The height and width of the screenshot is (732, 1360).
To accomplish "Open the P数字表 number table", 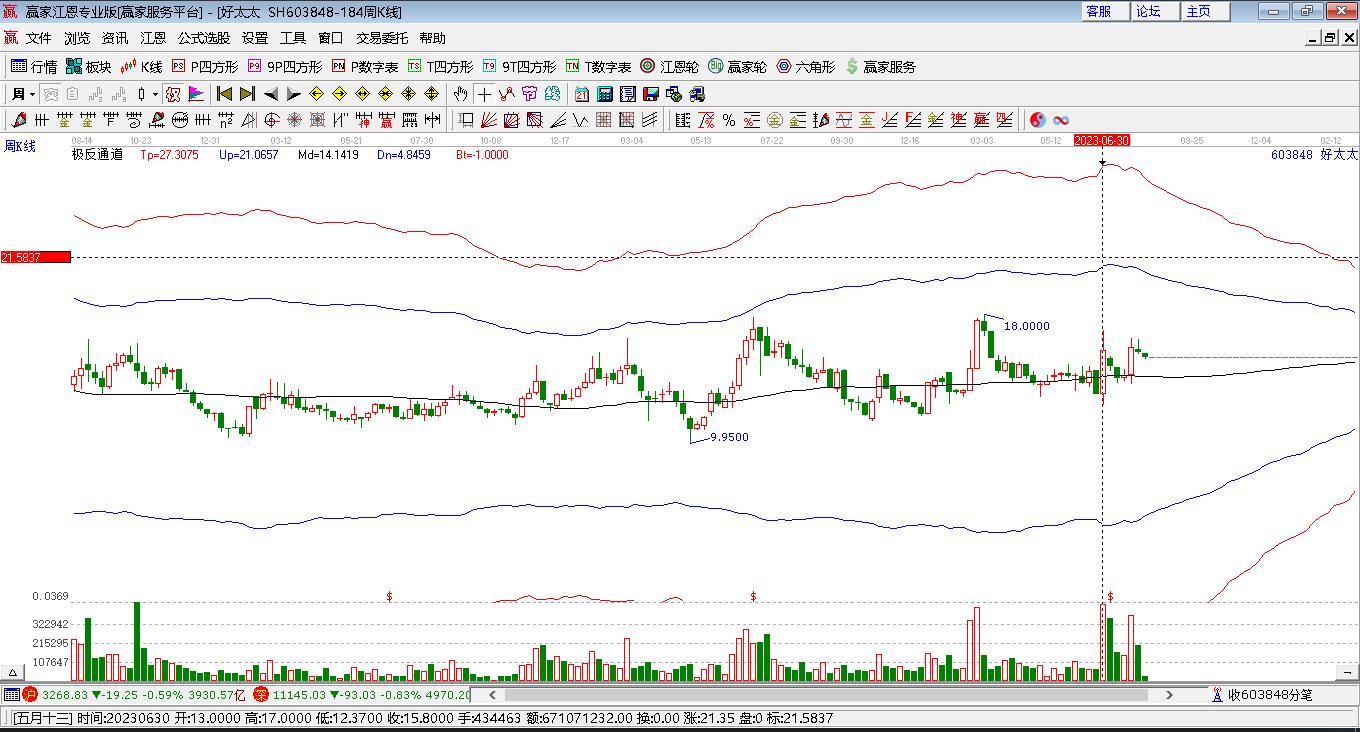I will pos(365,67).
